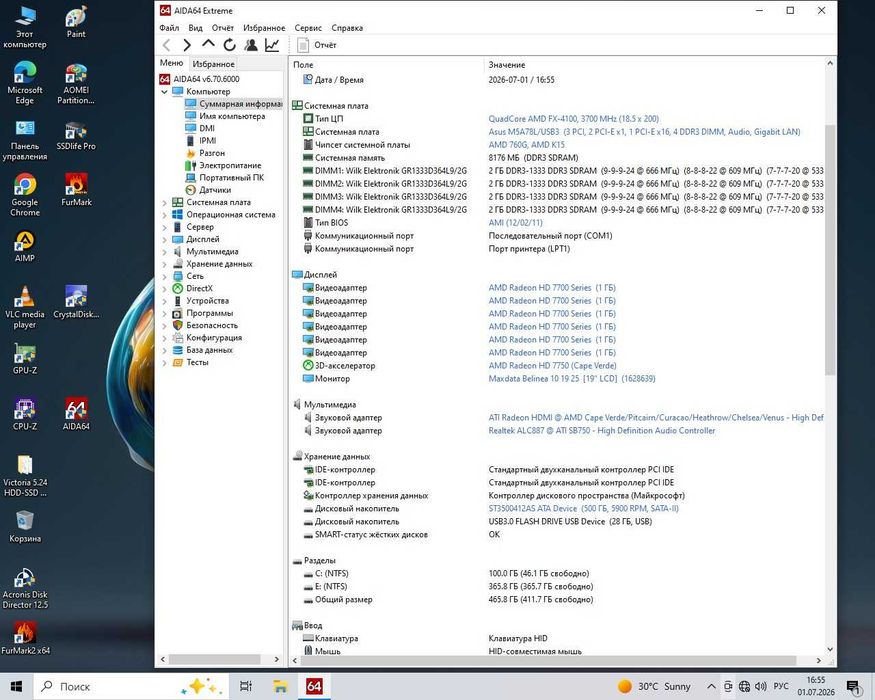This screenshot has height=700, width=875.
Task: Open AIMP desktop icon
Action: click(x=25, y=246)
